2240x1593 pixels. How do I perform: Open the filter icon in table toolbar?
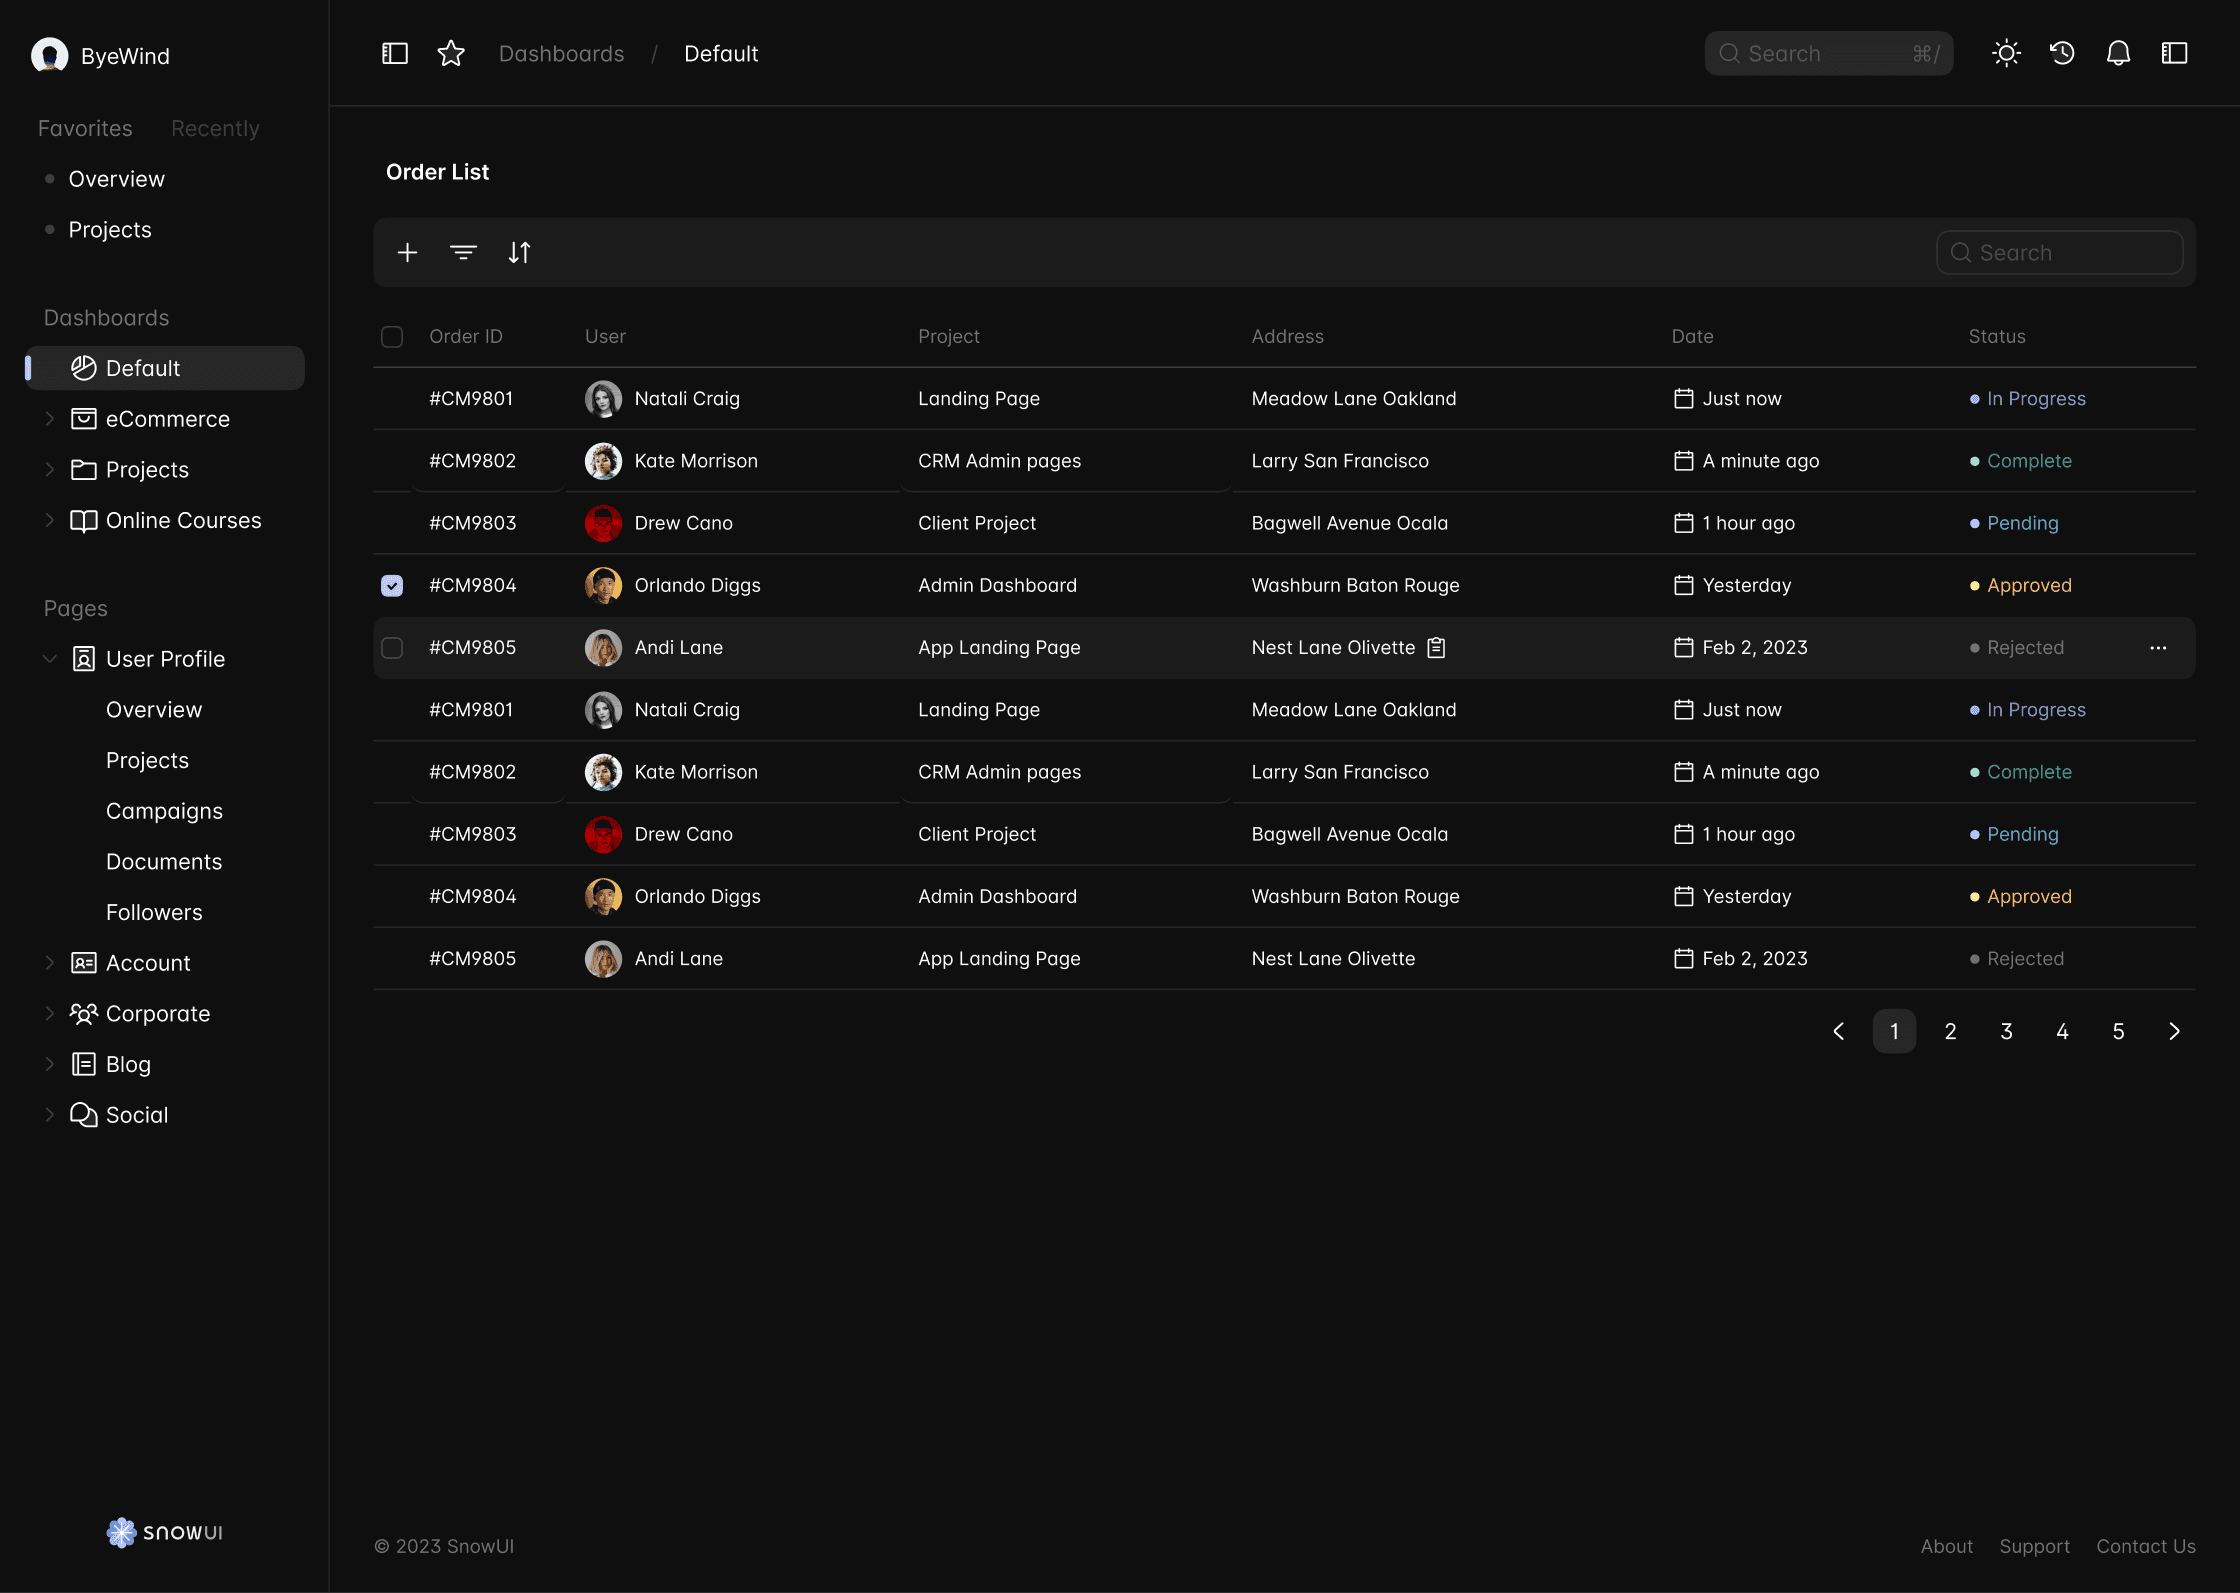tap(463, 253)
